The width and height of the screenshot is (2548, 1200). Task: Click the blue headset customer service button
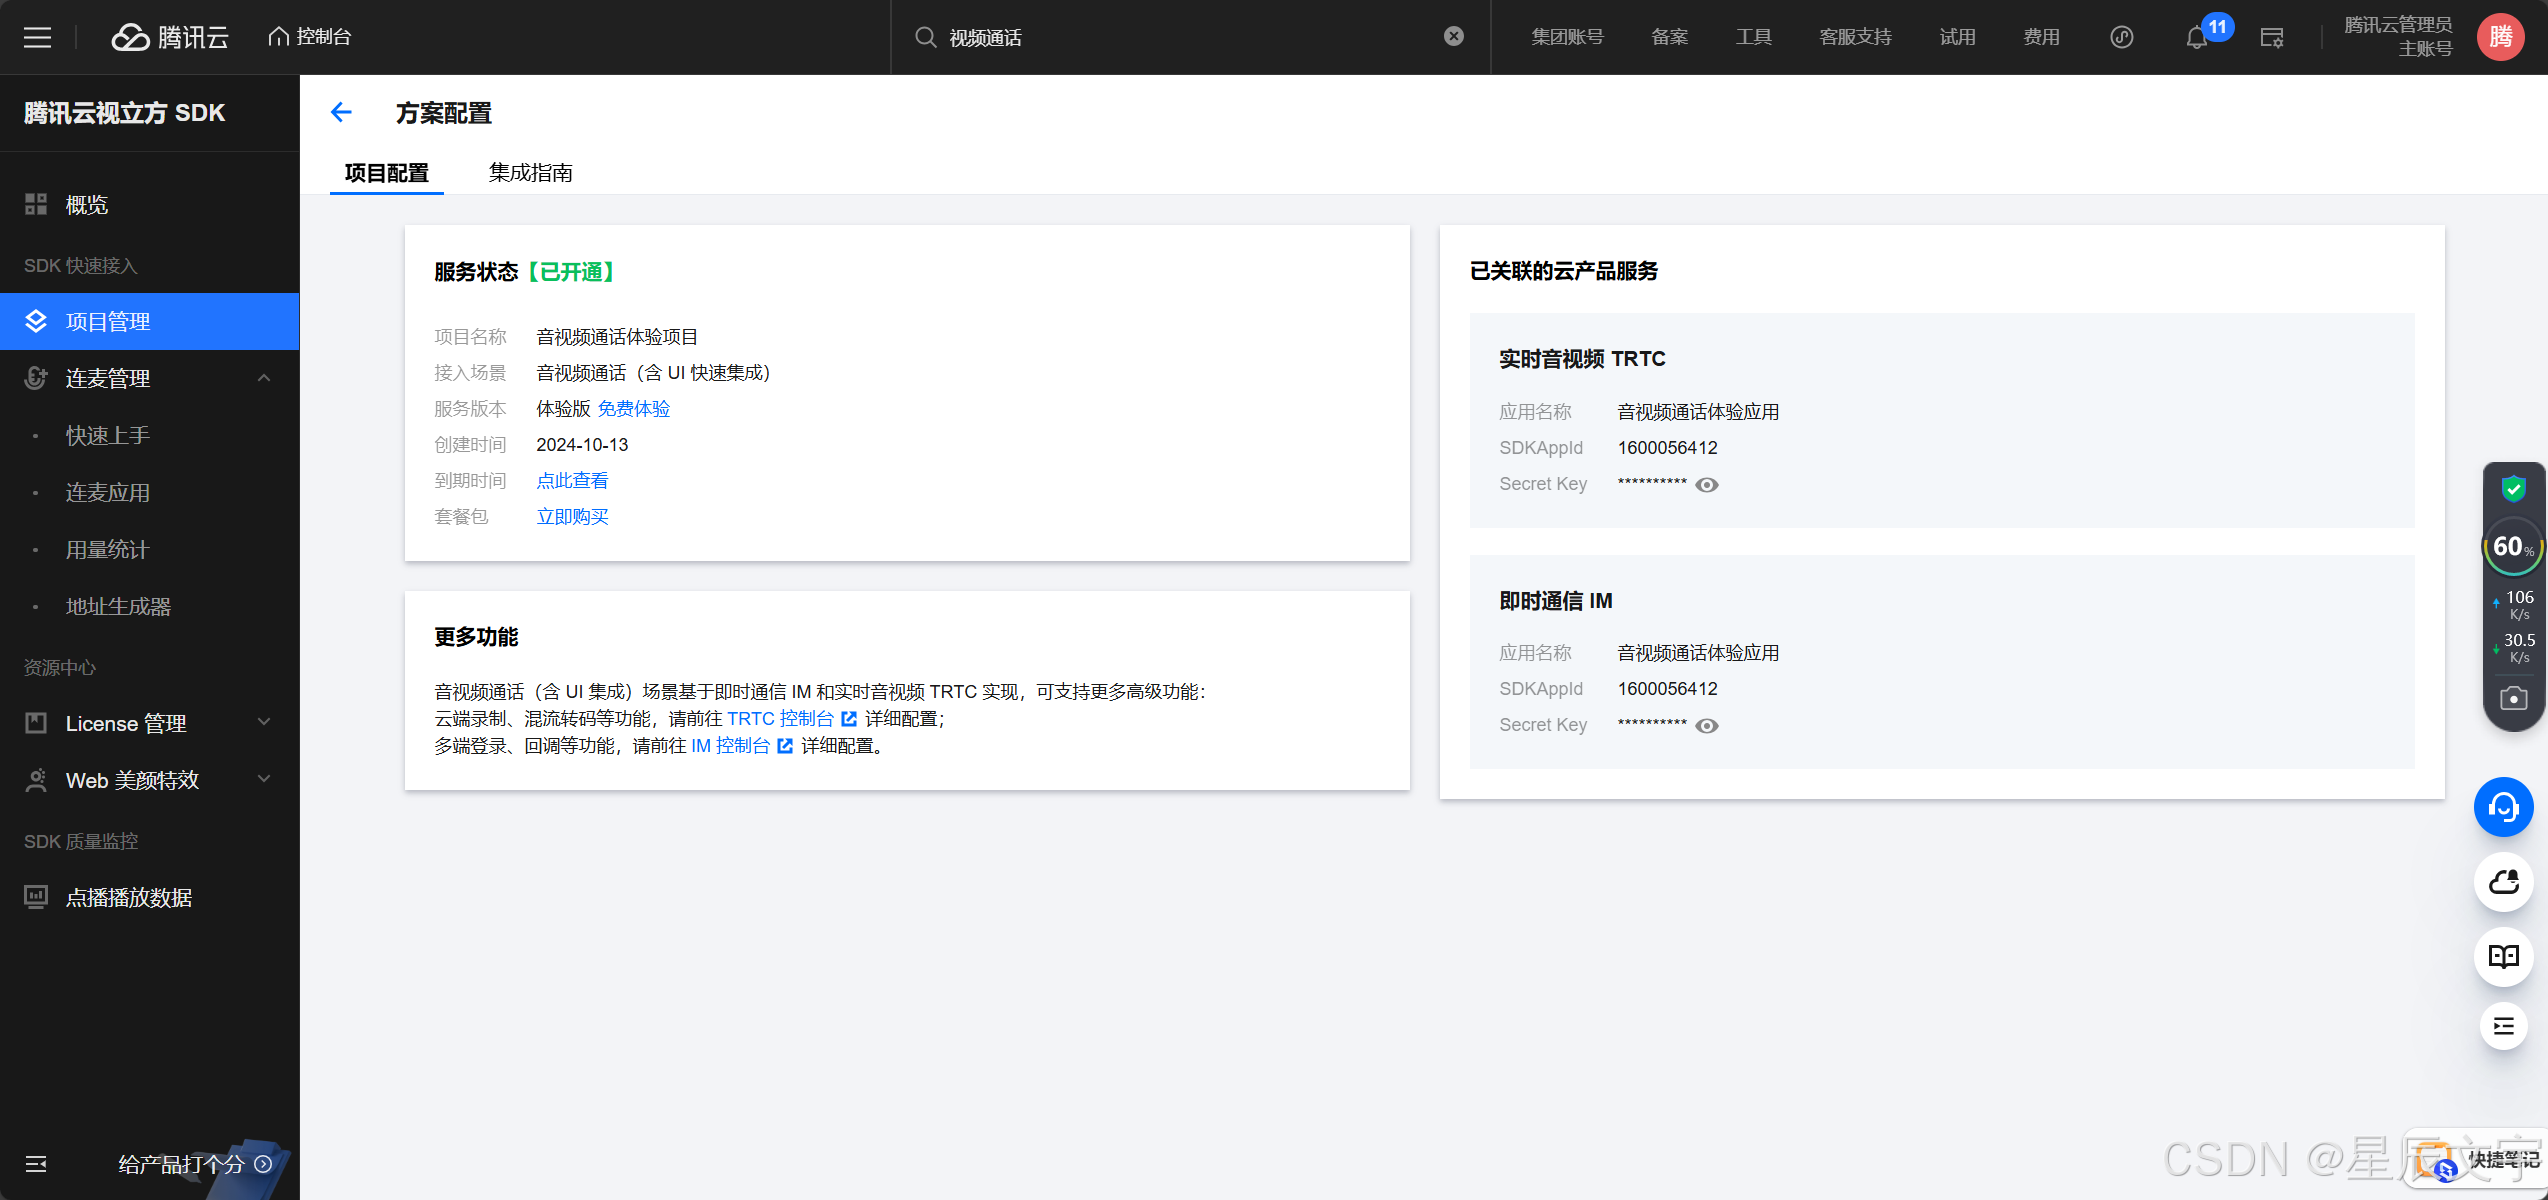pyautogui.click(x=2503, y=807)
